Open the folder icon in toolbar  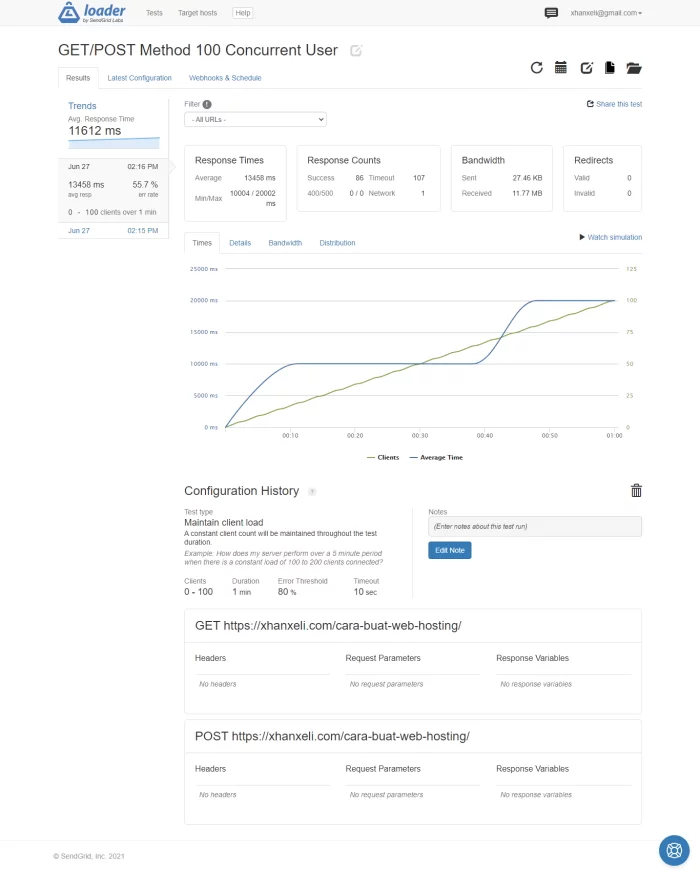click(x=634, y=68)
